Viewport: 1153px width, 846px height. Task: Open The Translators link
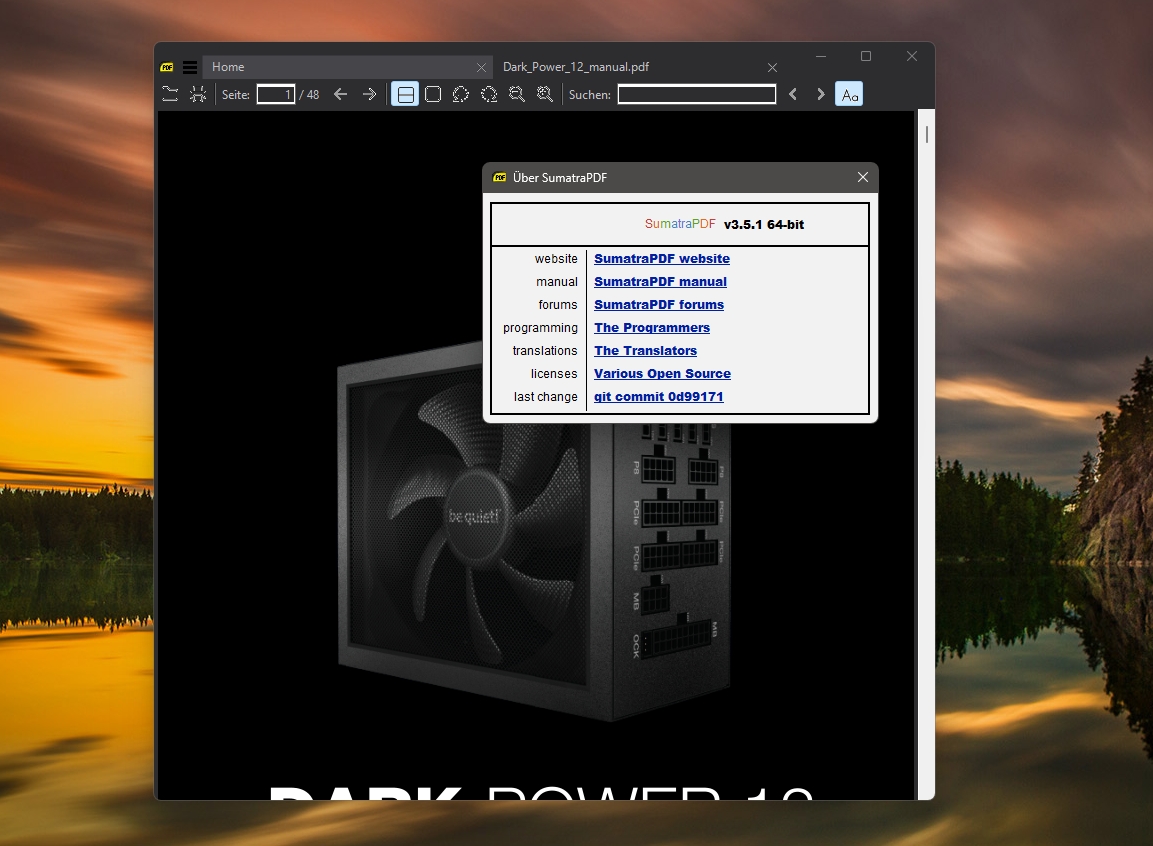pos(646,351)
